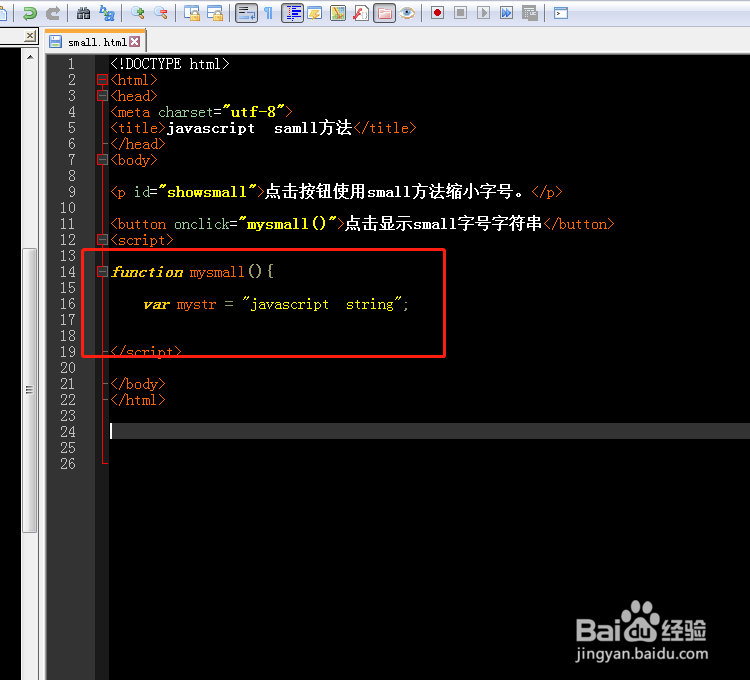750x680 pixels.
Task: Click line number 10 in the margin
Action: (x=68, y=208)
